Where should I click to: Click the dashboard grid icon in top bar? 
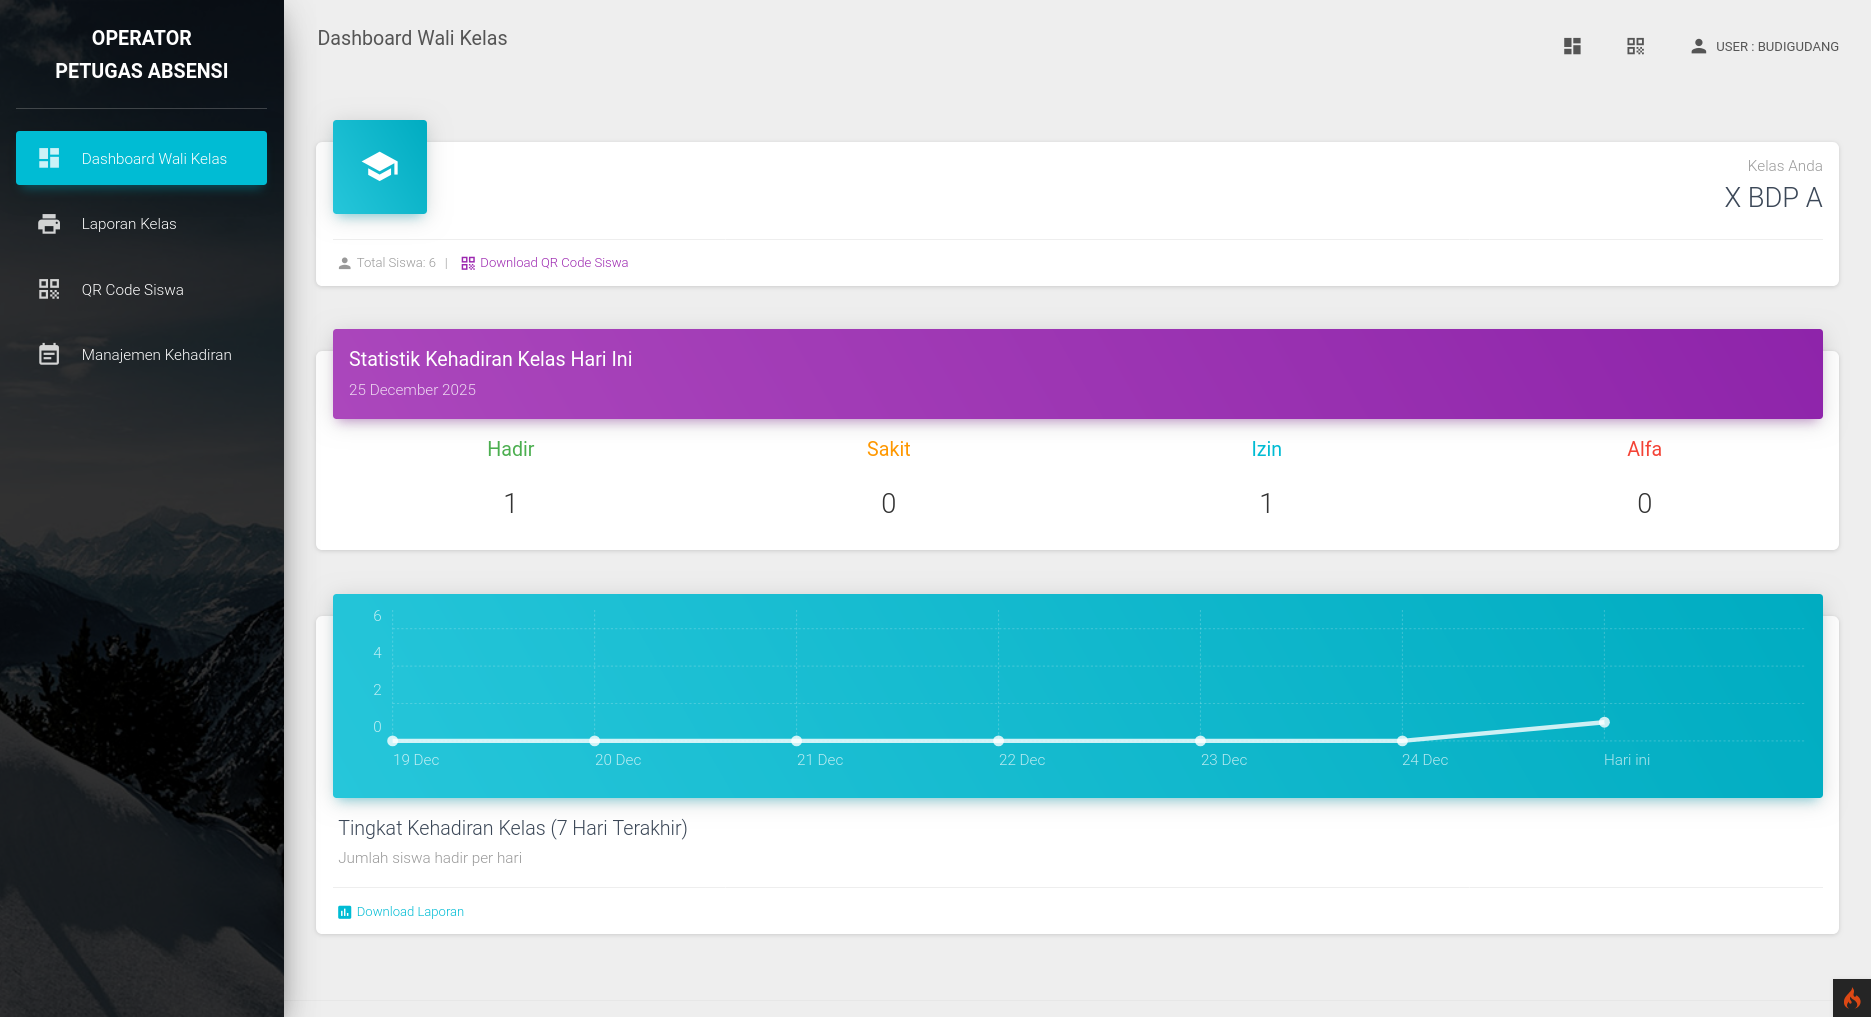tap(1572, 46)
